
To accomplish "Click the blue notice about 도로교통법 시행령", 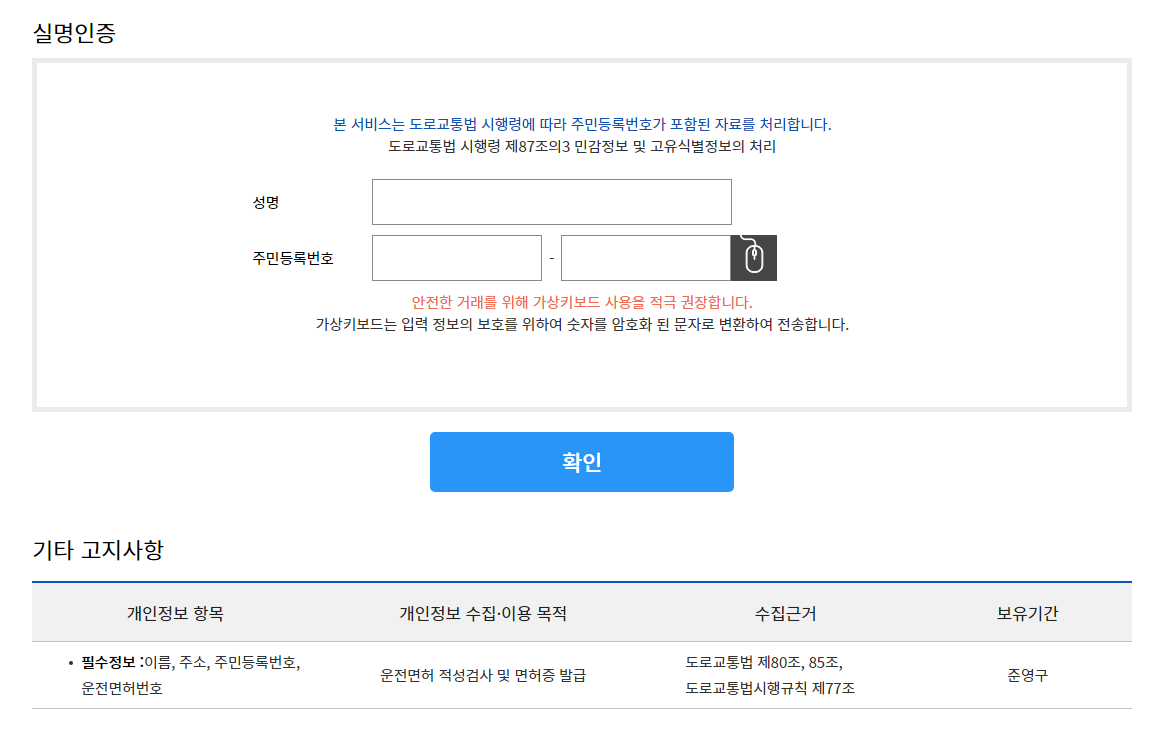I will tap(582, 124).
